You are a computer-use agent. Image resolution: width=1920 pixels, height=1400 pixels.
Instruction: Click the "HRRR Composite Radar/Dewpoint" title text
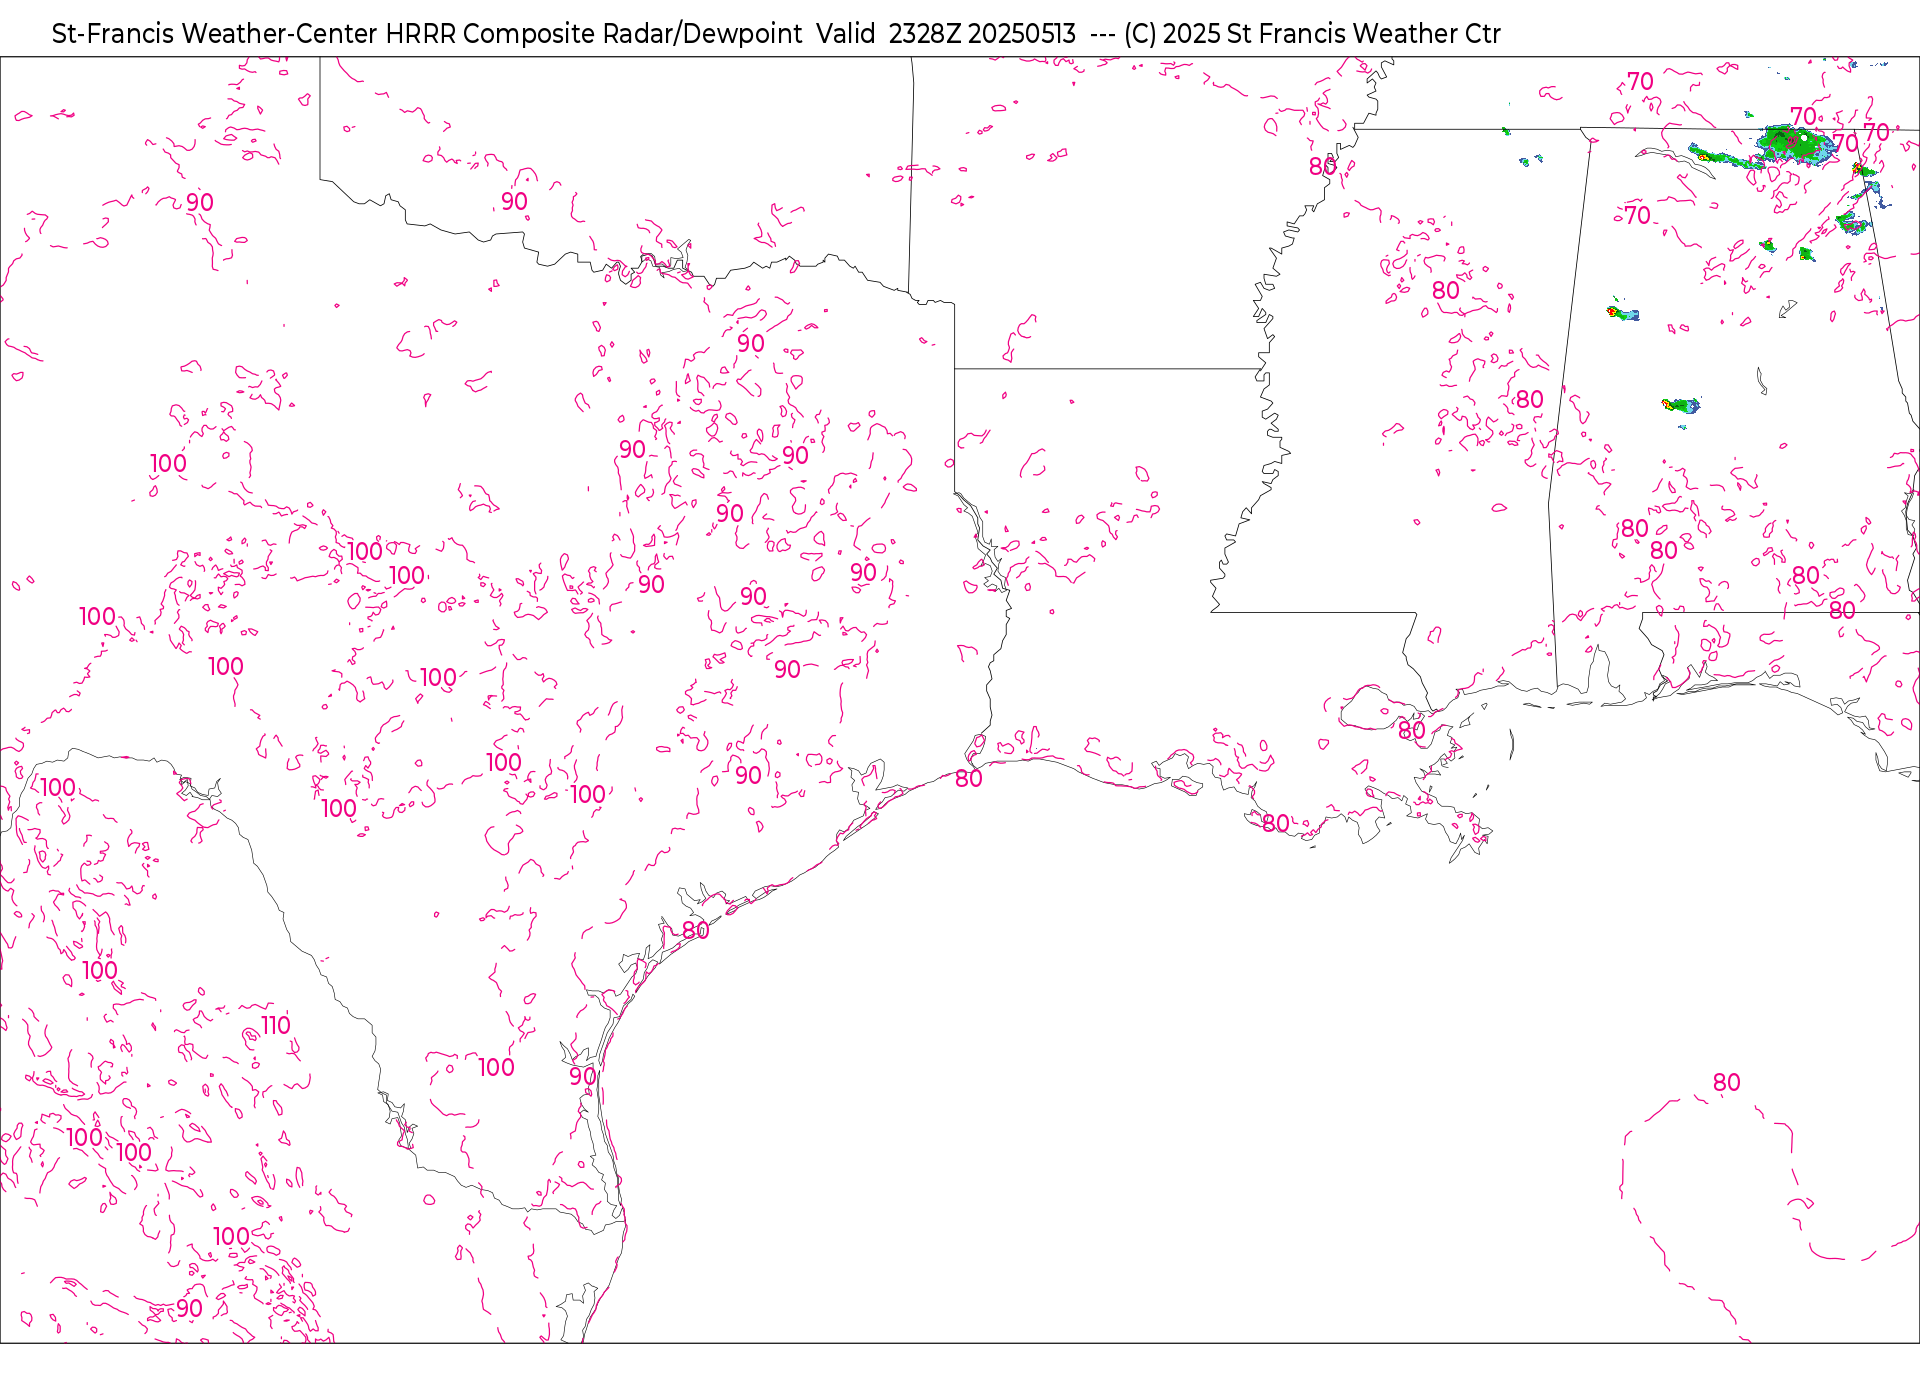(593, 34)
